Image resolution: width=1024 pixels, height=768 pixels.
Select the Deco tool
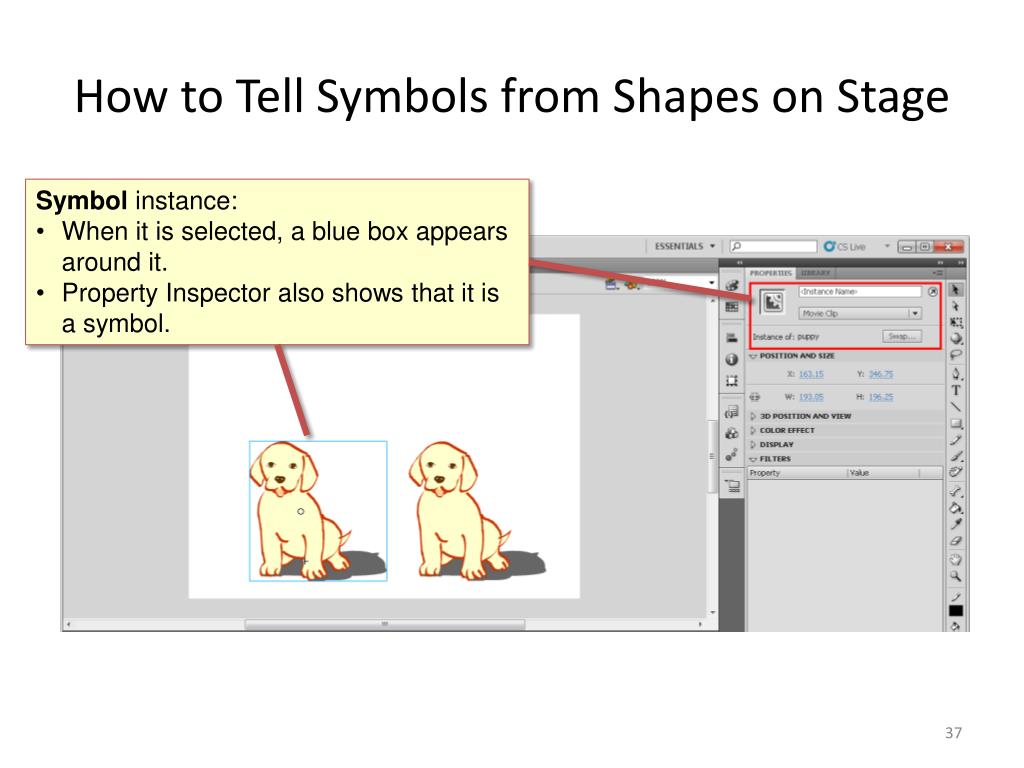(955, 472)
